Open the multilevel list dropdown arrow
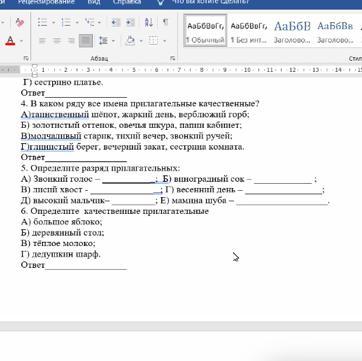Screen dimensions: 362x361 pyautogui.click(x=100, y=23)
